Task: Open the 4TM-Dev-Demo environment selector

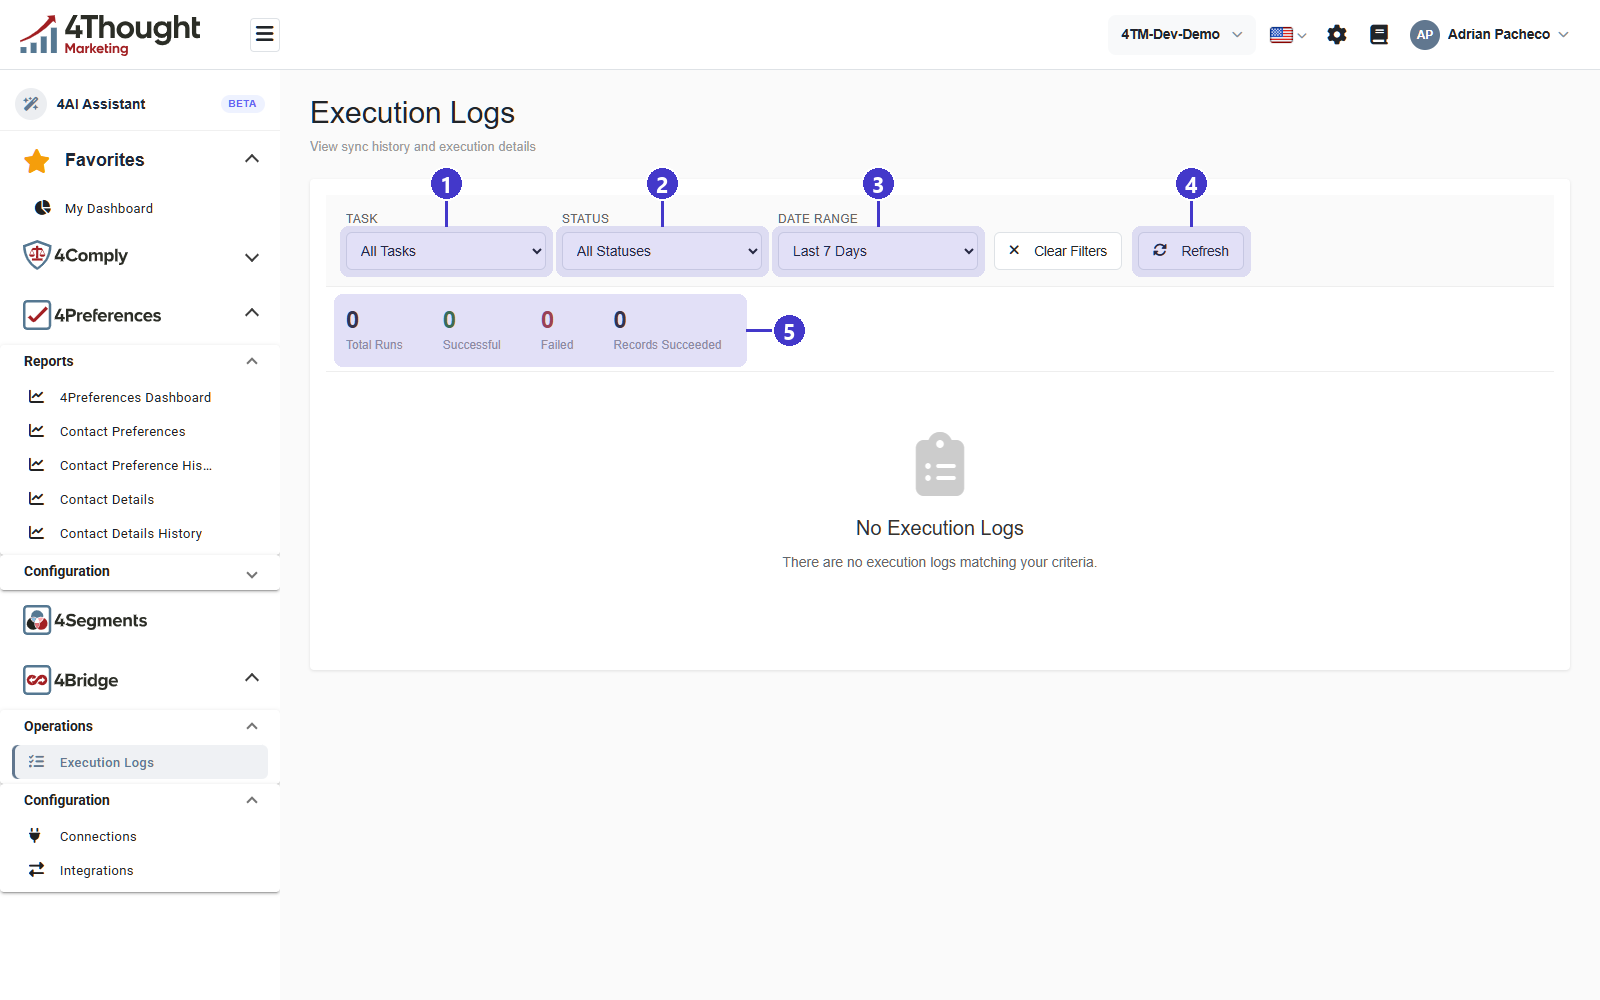Action: coord(1182,35)
